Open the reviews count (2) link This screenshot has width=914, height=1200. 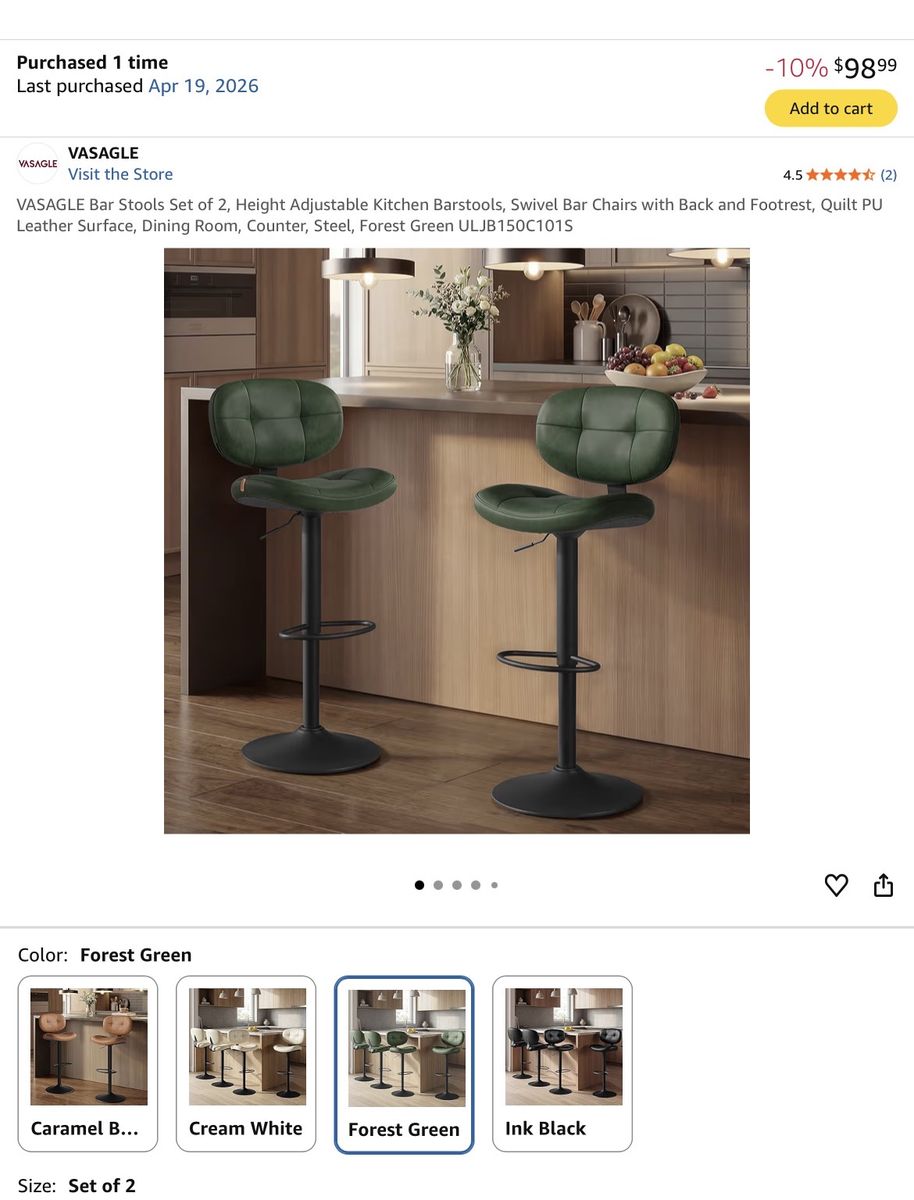889,175
